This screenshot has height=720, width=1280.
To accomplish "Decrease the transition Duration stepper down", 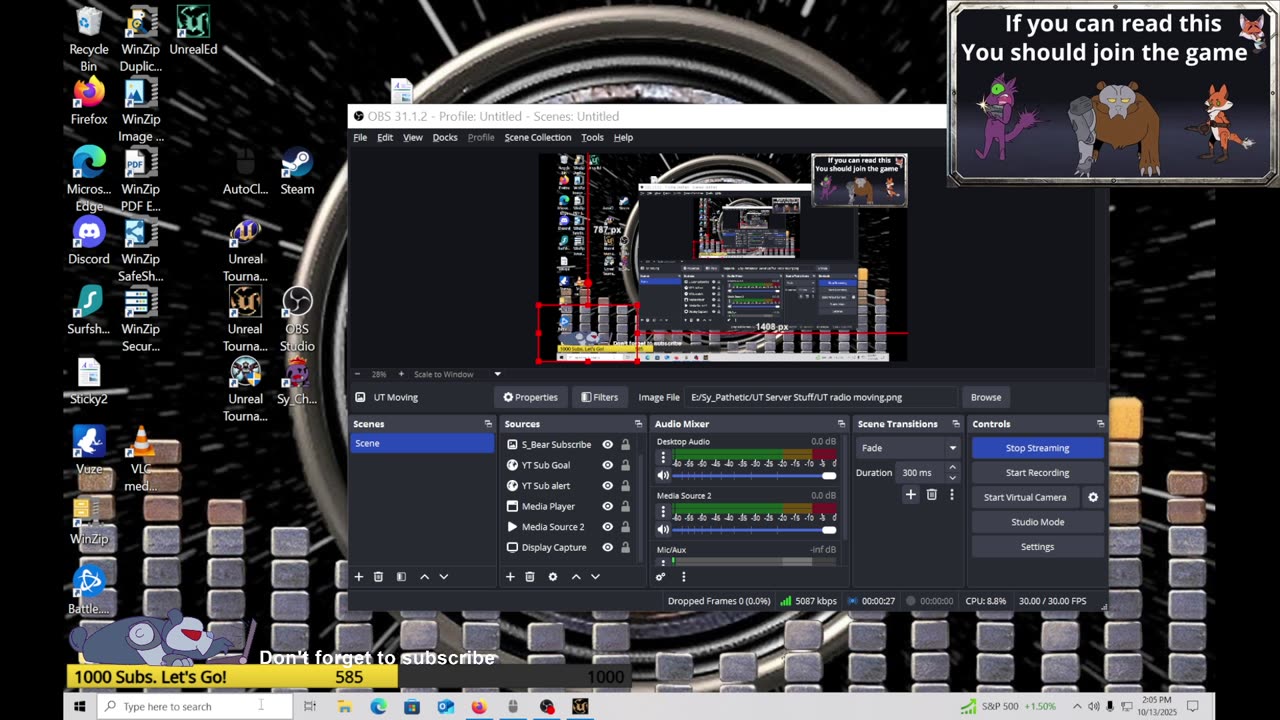I will pos(952,477).
